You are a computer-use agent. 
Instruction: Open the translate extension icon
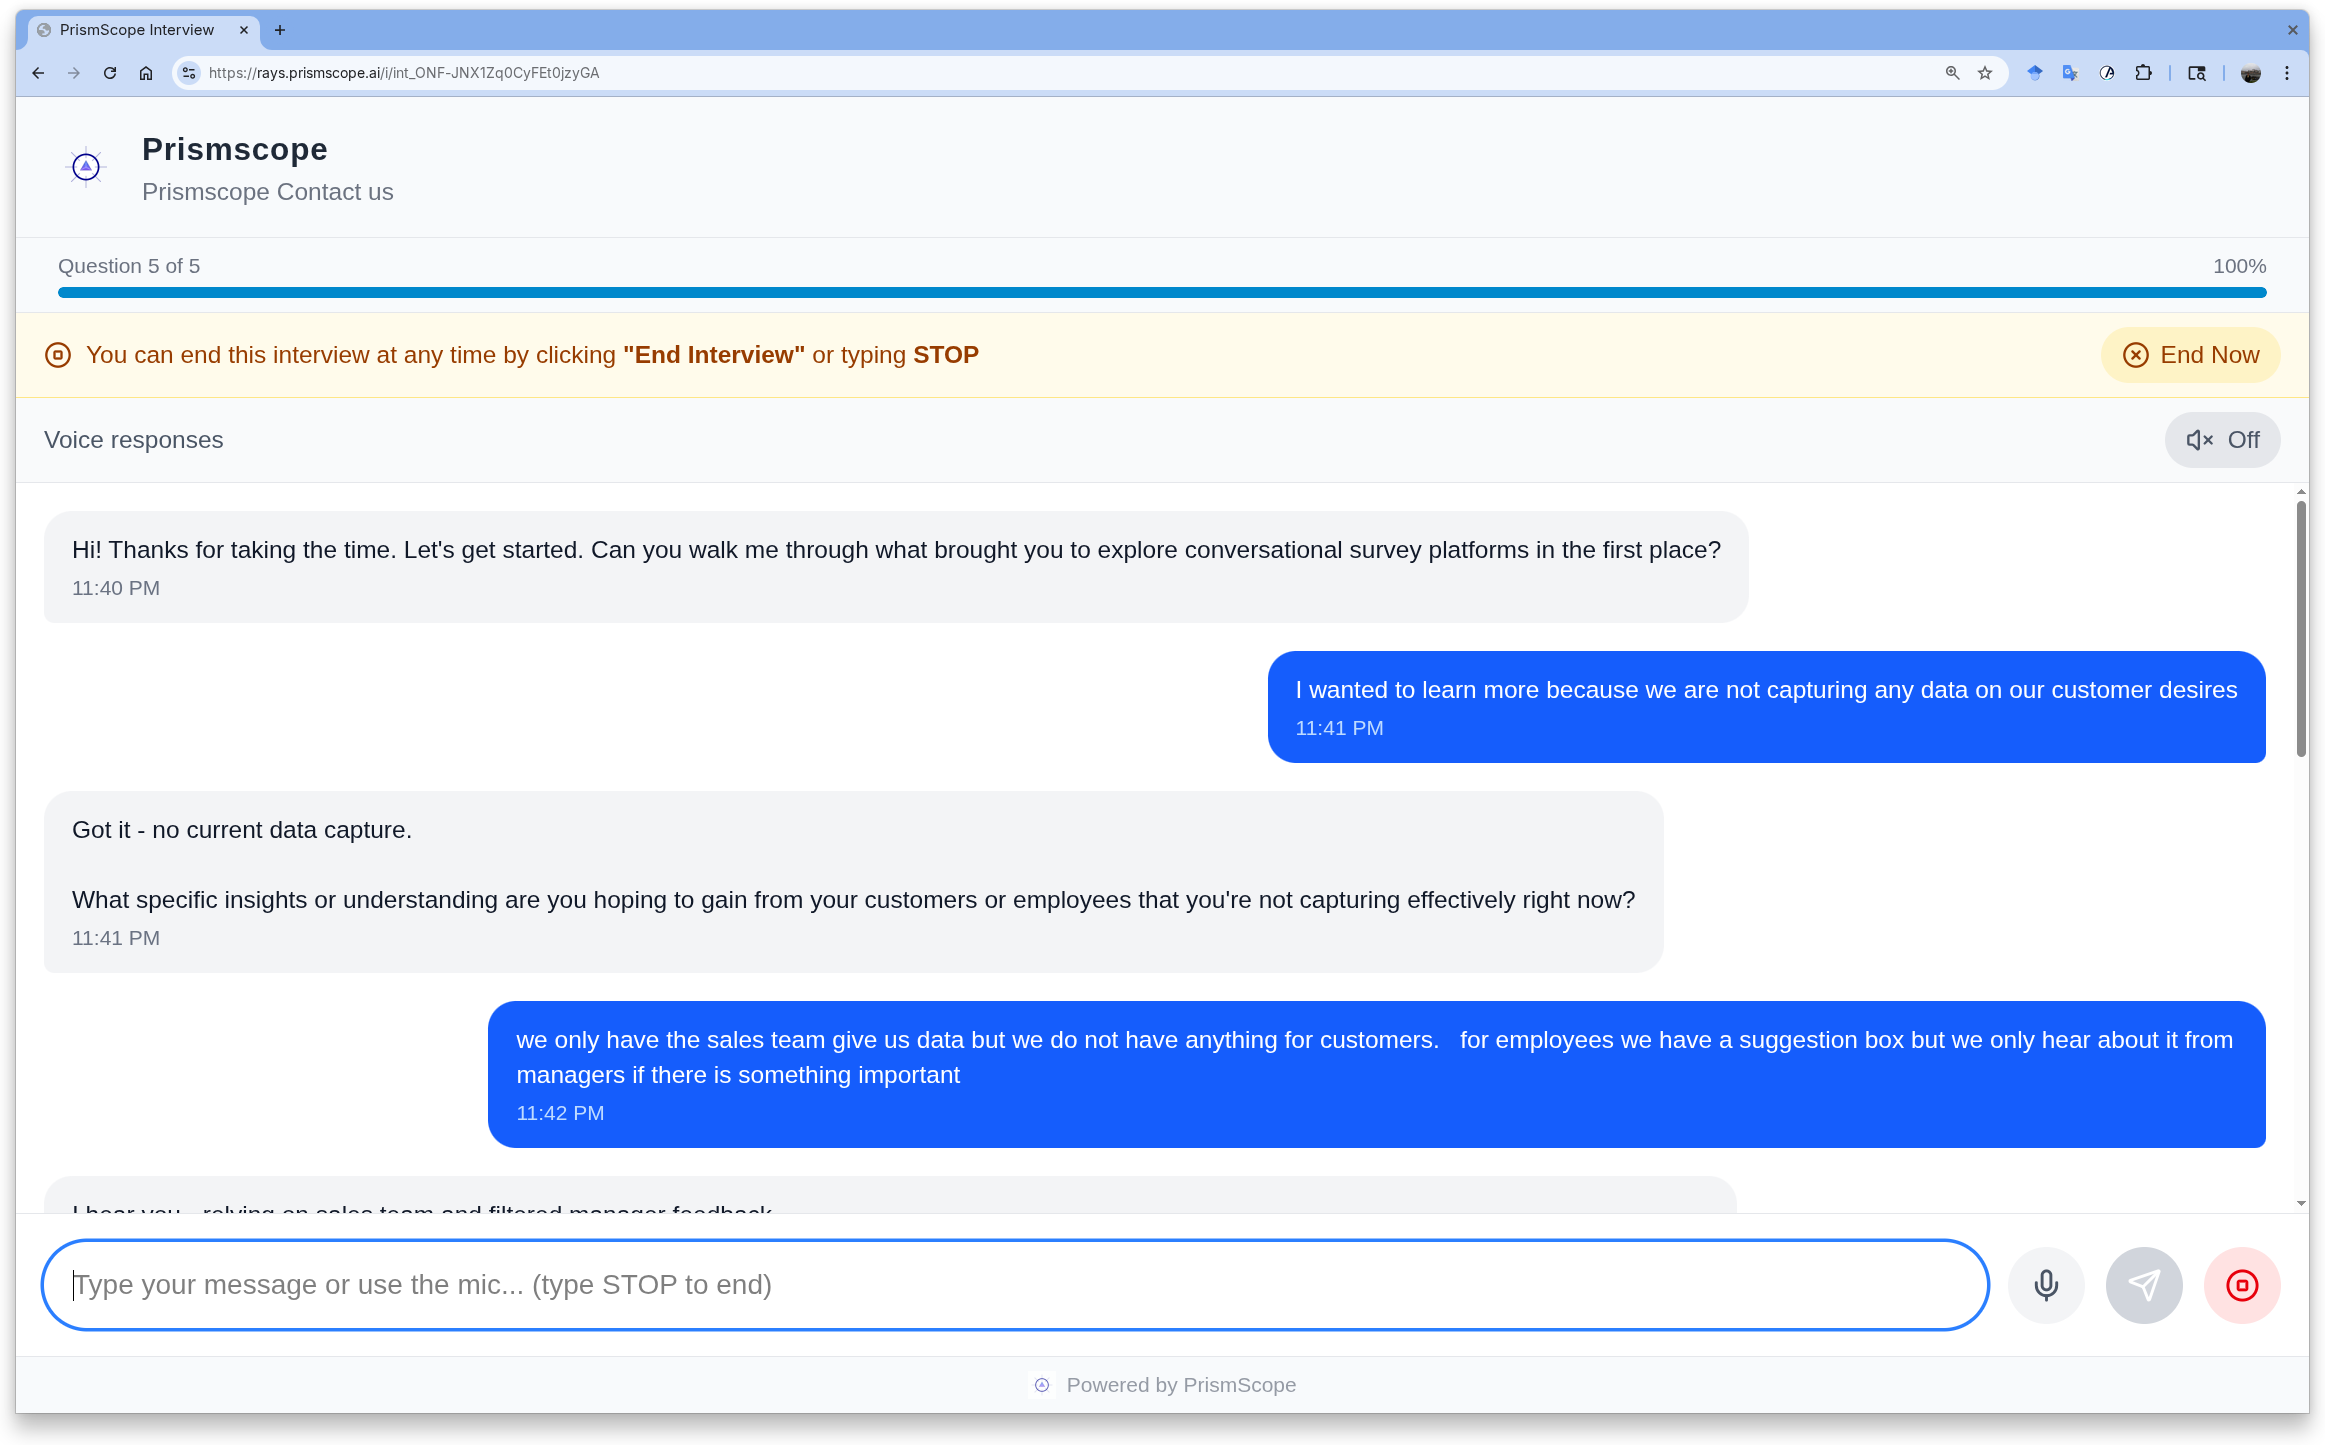tap(2070, 73)
